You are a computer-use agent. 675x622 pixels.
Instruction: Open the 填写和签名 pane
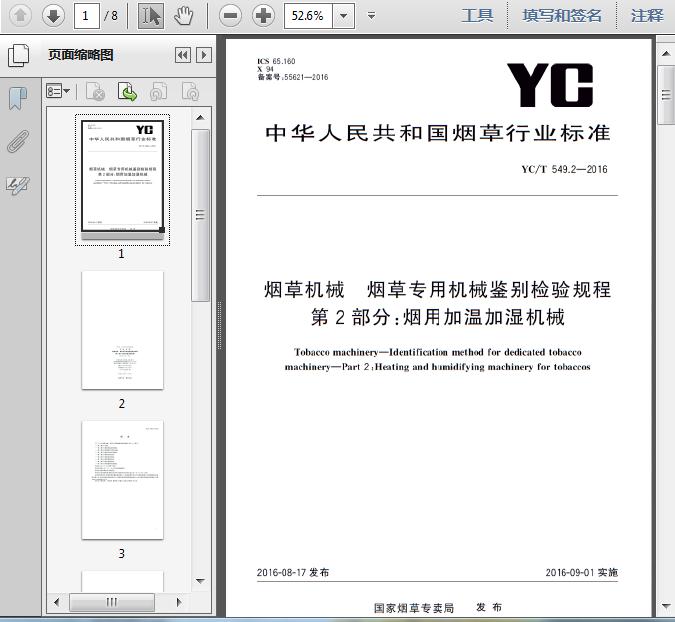pyautogui.click(x=562, y=16)
